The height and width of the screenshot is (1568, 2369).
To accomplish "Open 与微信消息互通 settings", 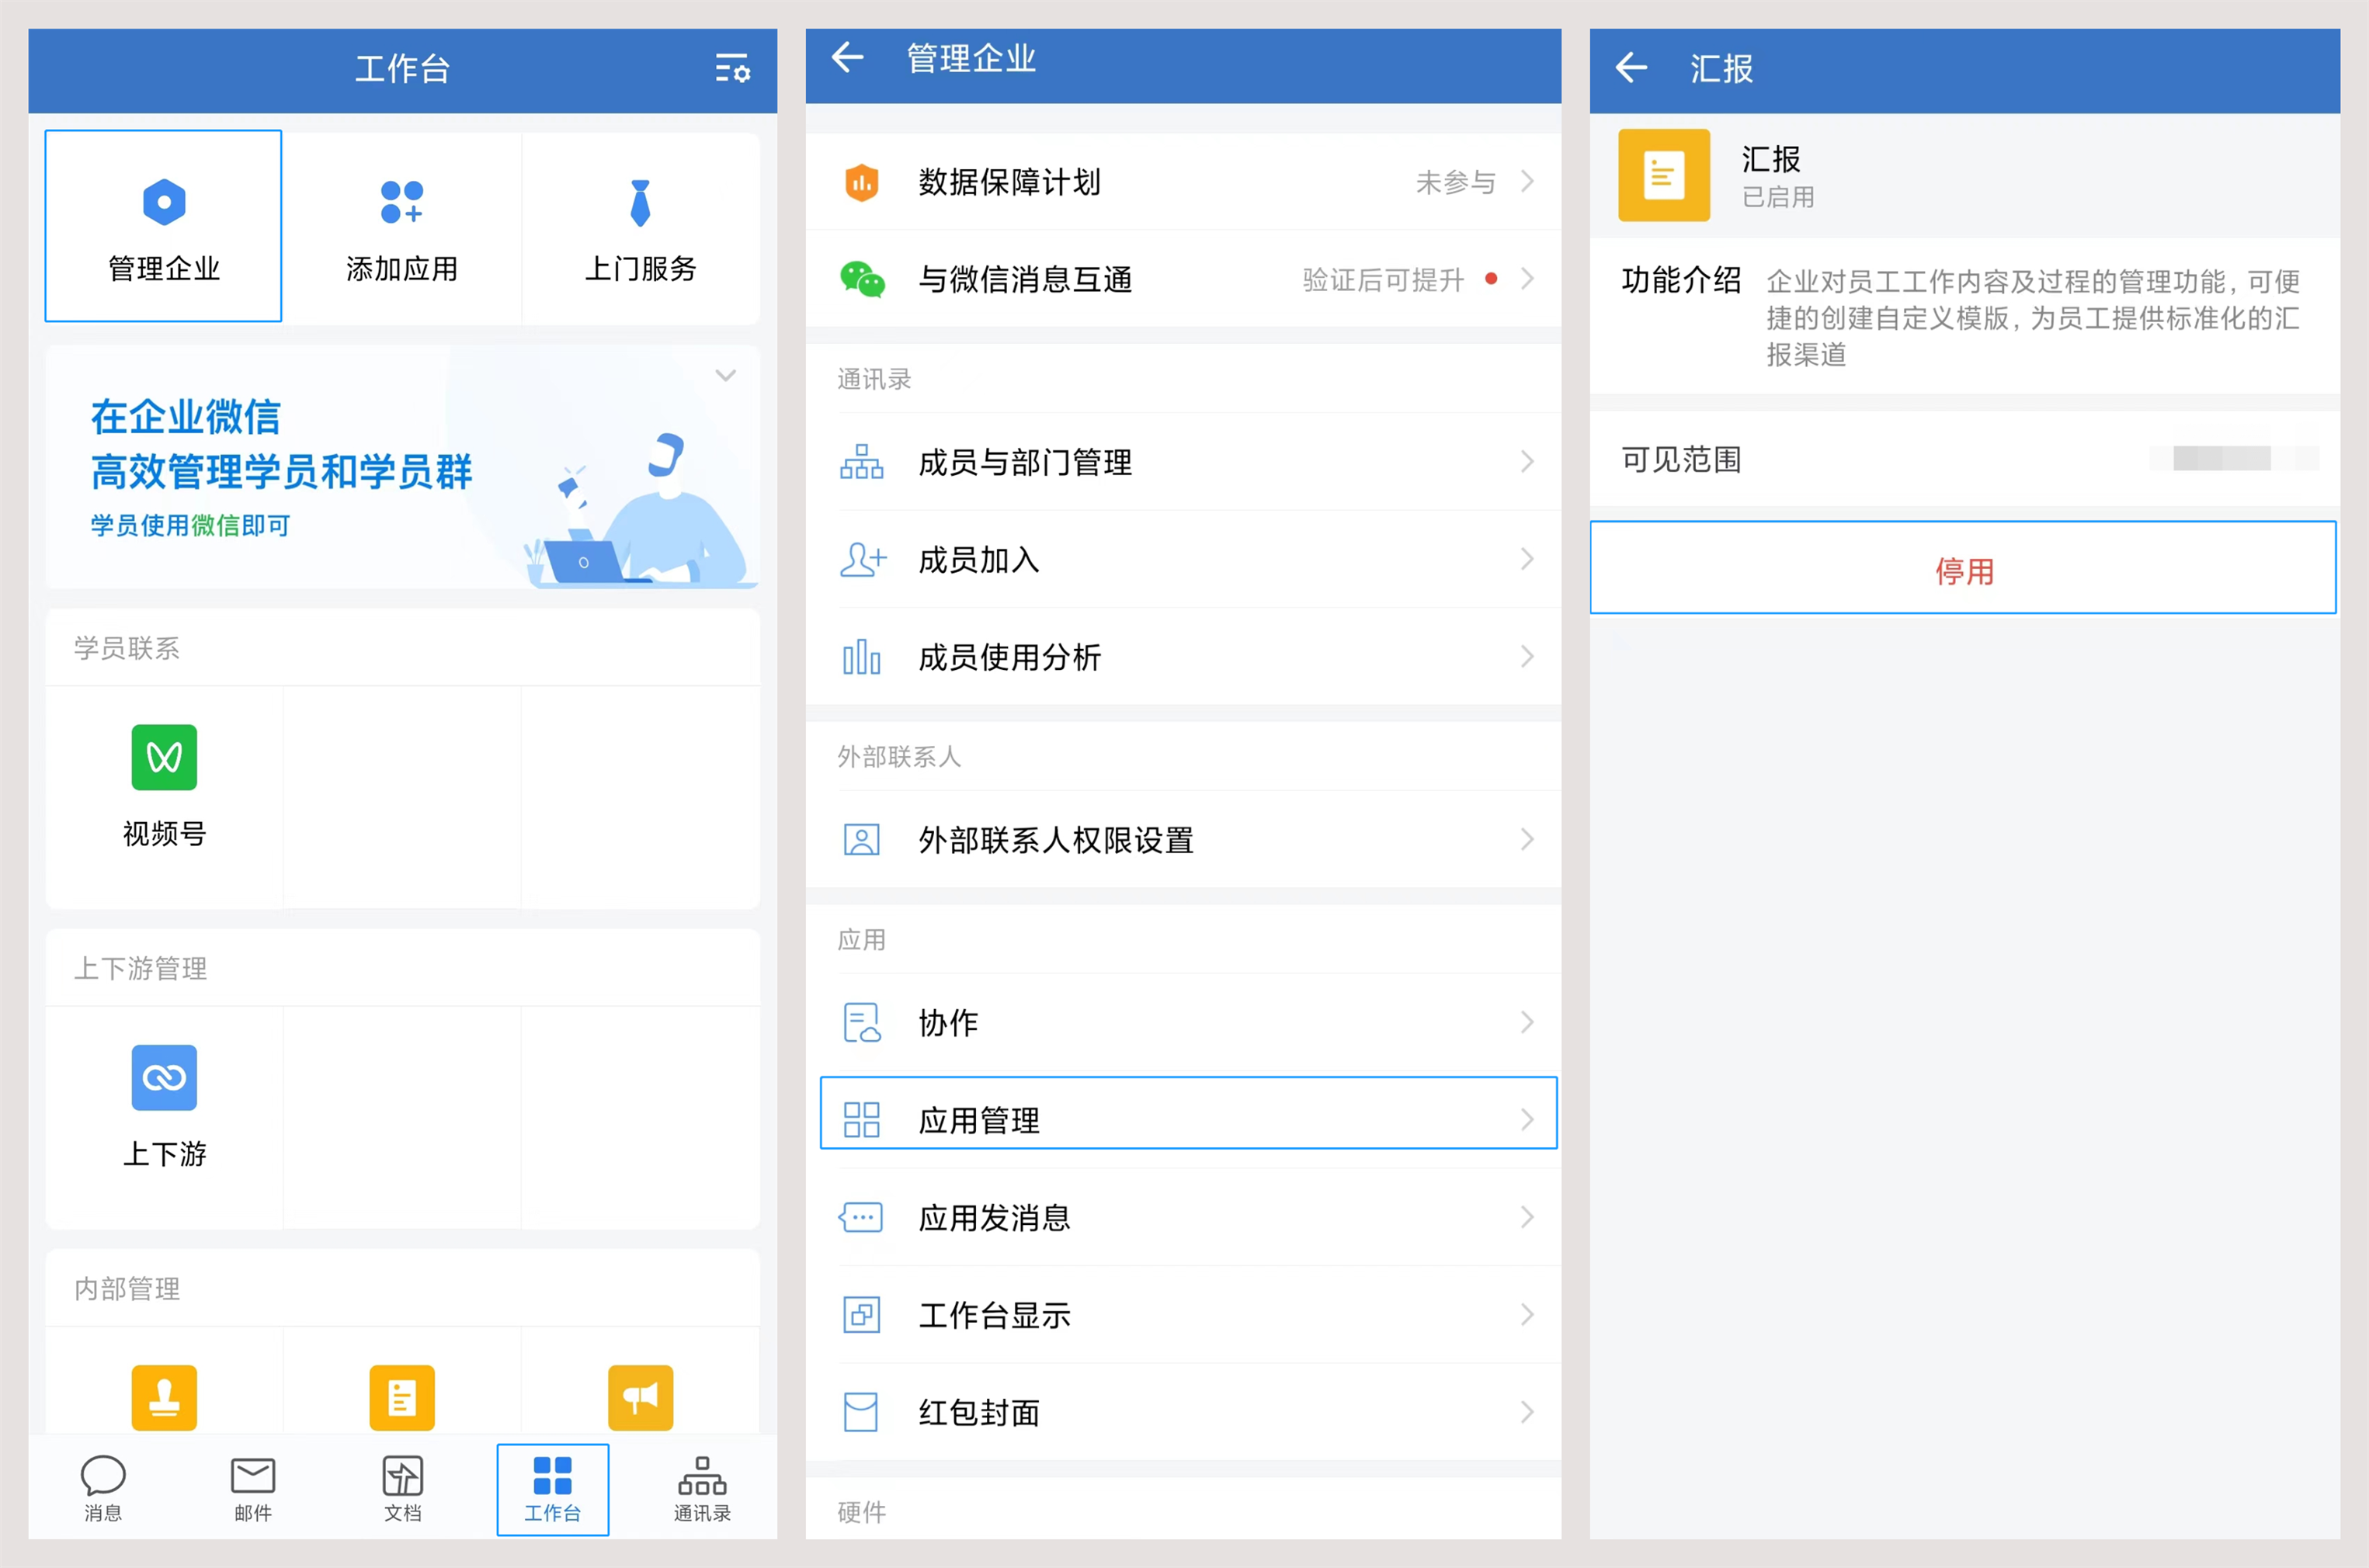I will tap(1183, 279).
